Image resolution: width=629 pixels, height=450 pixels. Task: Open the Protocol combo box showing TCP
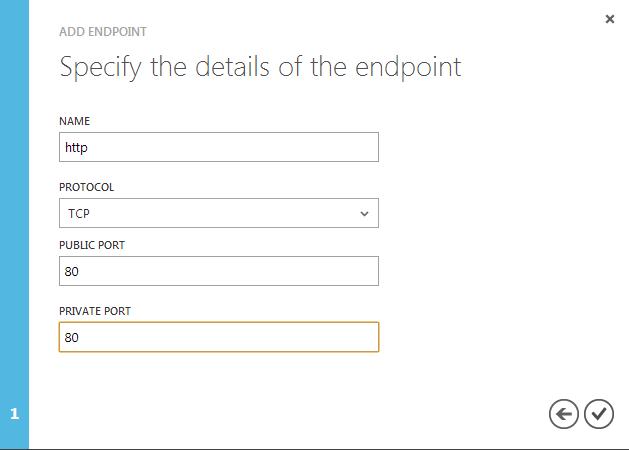coord(218,213)
